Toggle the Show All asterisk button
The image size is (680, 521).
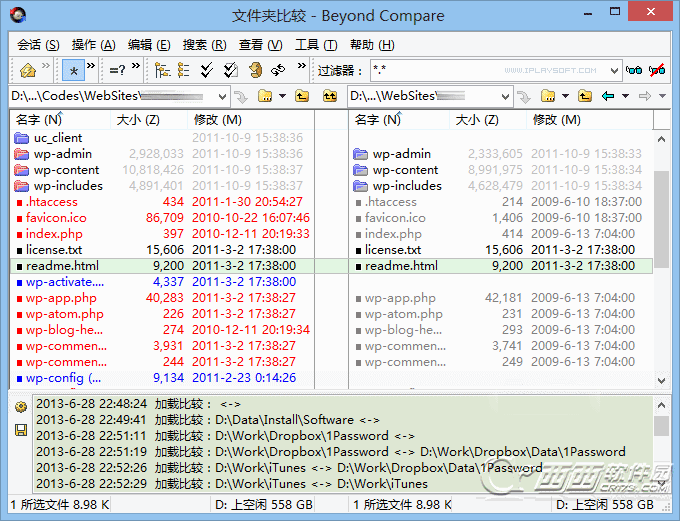pos(73,70)
